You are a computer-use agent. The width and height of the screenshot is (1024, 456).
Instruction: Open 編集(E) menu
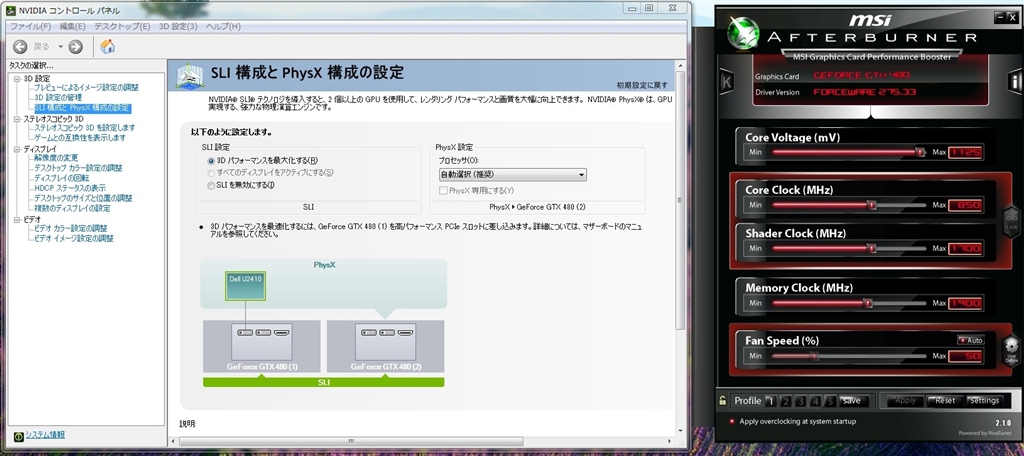coord(72,27)
